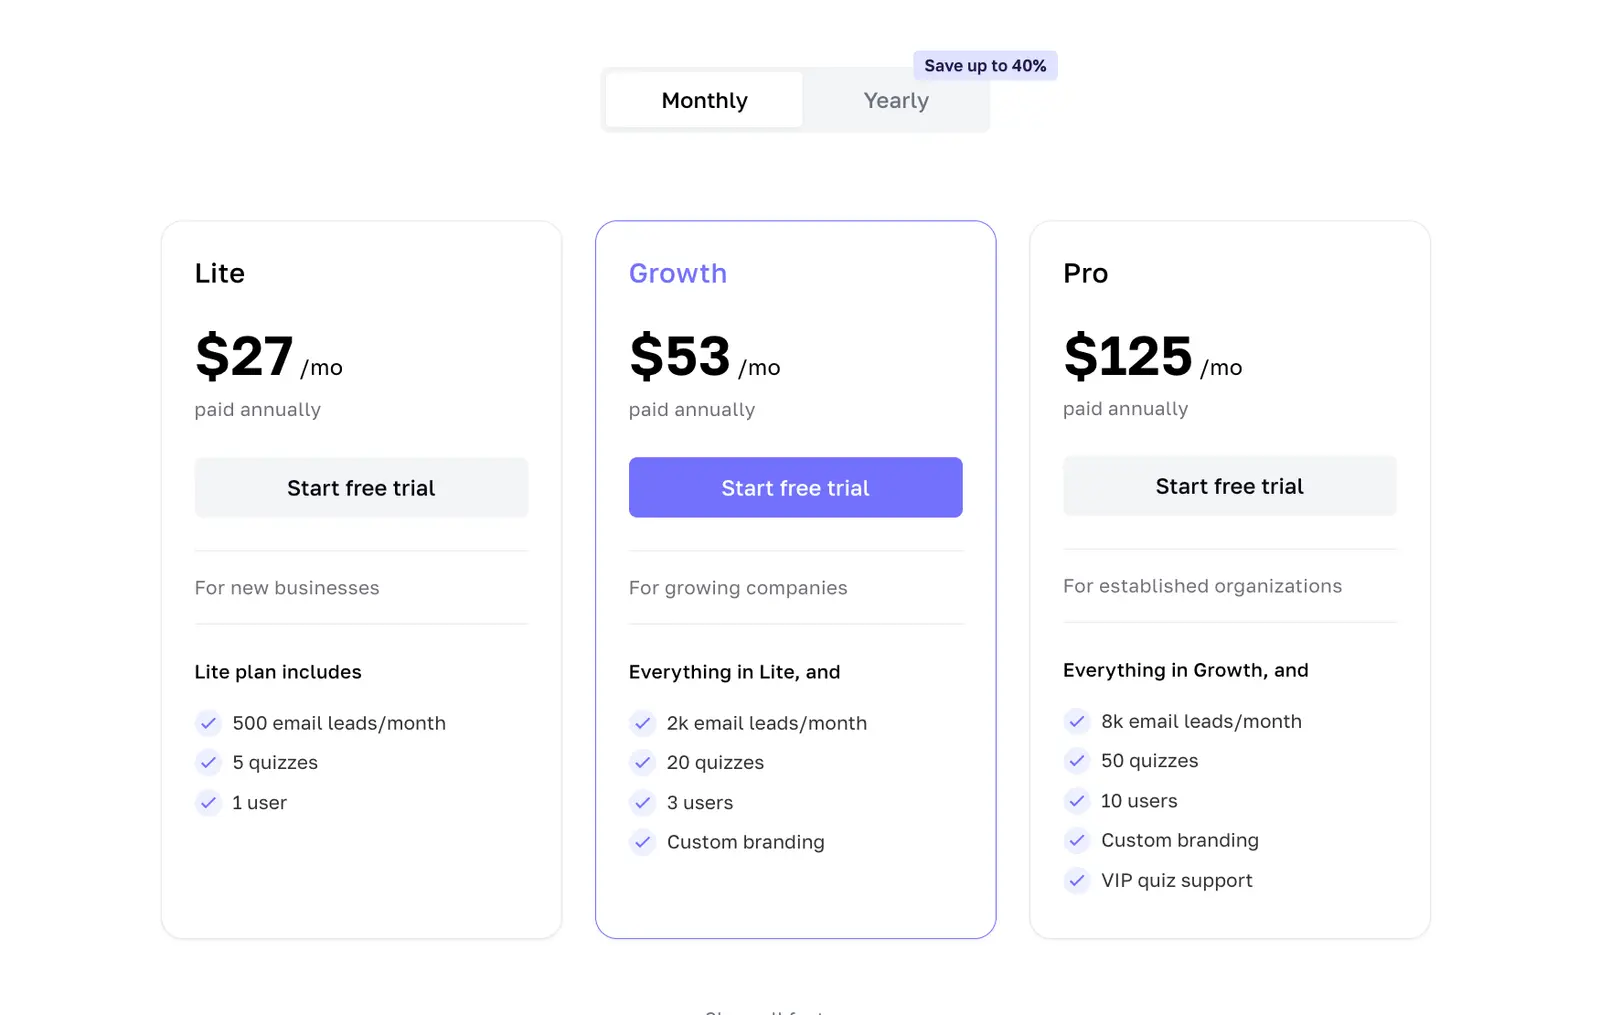Click the checkmark beside 3 users
Screen dimensions: 1600x1015
click(x=642, y=803)
